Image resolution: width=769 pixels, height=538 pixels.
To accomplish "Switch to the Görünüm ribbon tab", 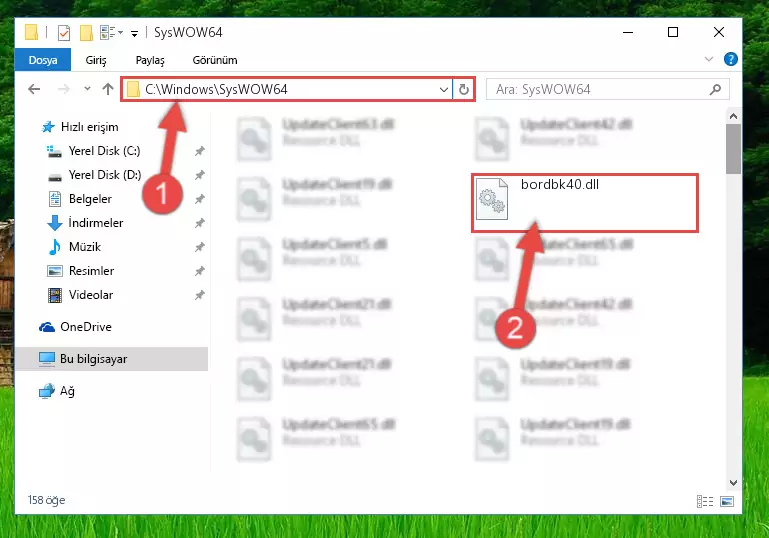I will [x=215, y=60].
